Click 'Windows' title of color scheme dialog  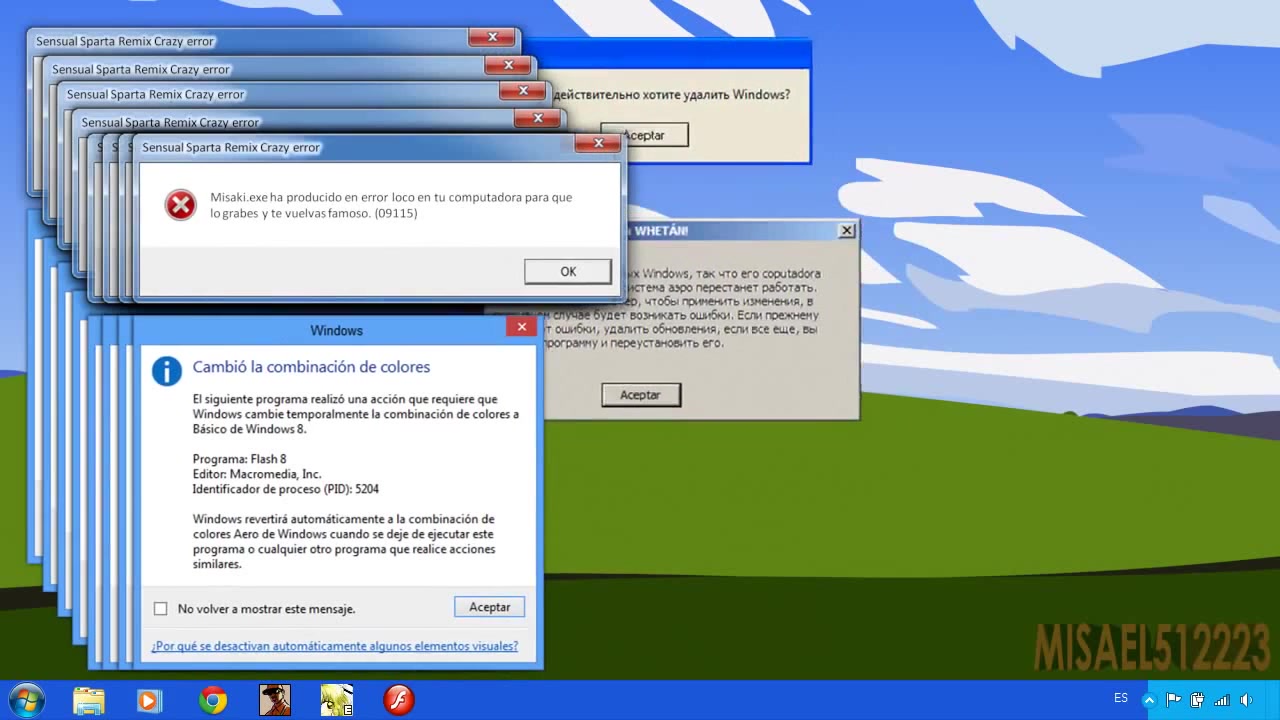(x=336, y=330)
